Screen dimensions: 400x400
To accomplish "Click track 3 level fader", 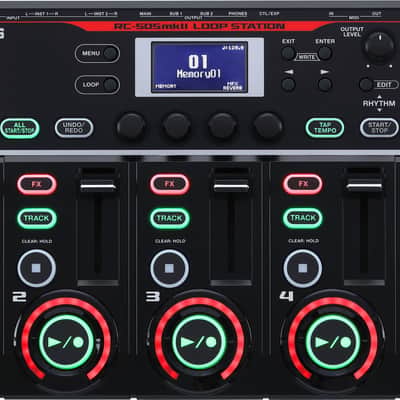I will click(231, 184).
